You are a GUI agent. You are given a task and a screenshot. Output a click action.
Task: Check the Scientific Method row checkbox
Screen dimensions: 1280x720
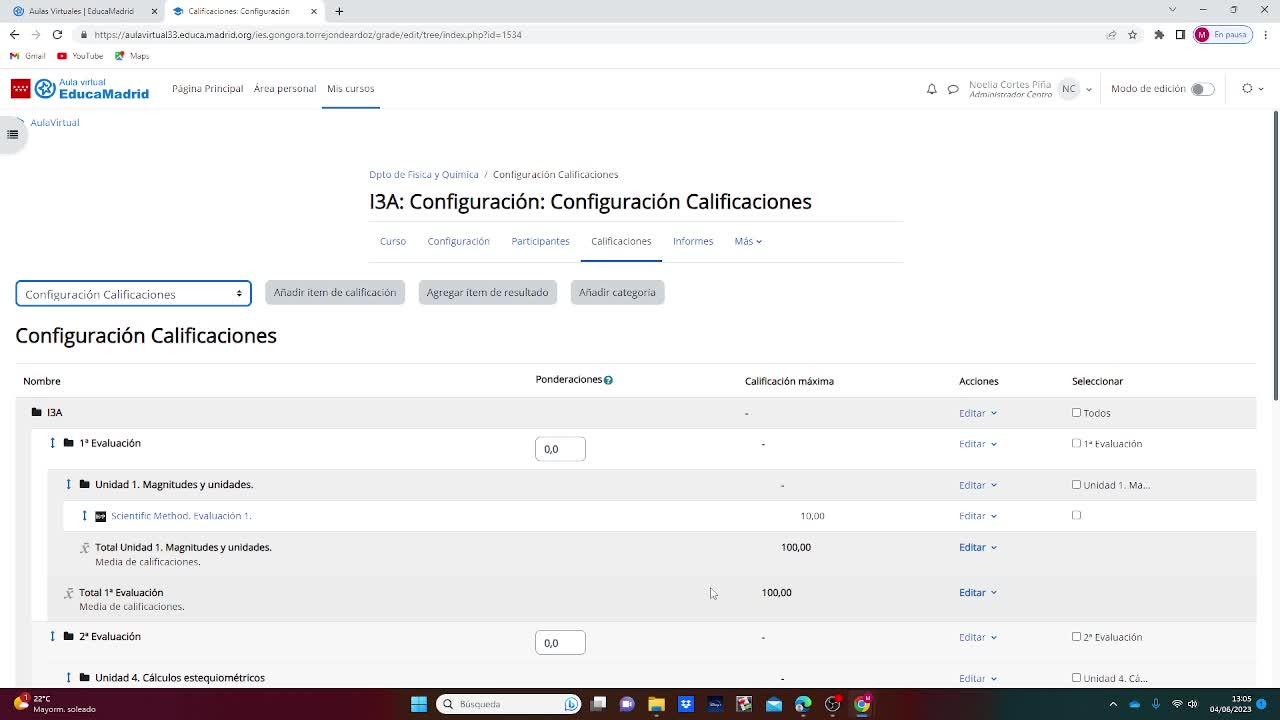(x=1076, y=515)
